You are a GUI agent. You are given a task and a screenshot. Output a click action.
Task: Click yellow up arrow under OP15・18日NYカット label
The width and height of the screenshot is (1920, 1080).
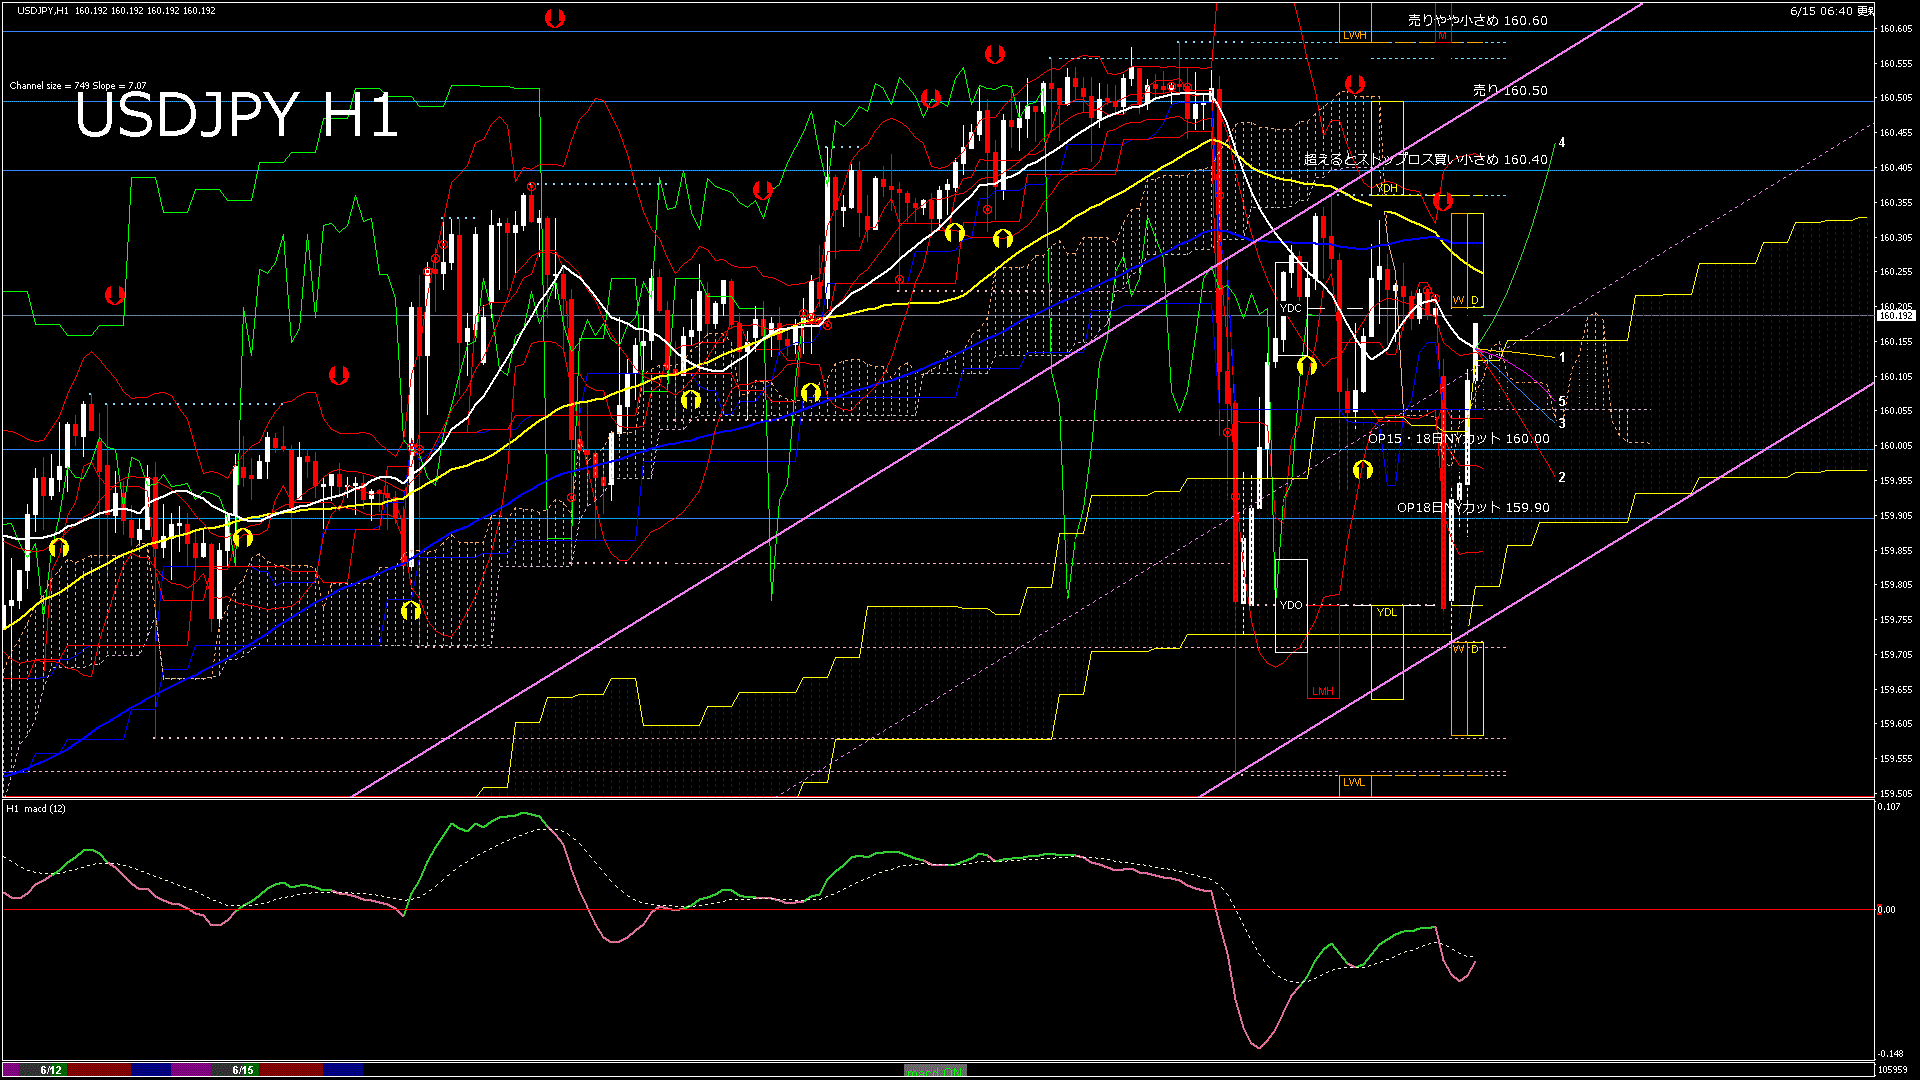point(1362,469)
